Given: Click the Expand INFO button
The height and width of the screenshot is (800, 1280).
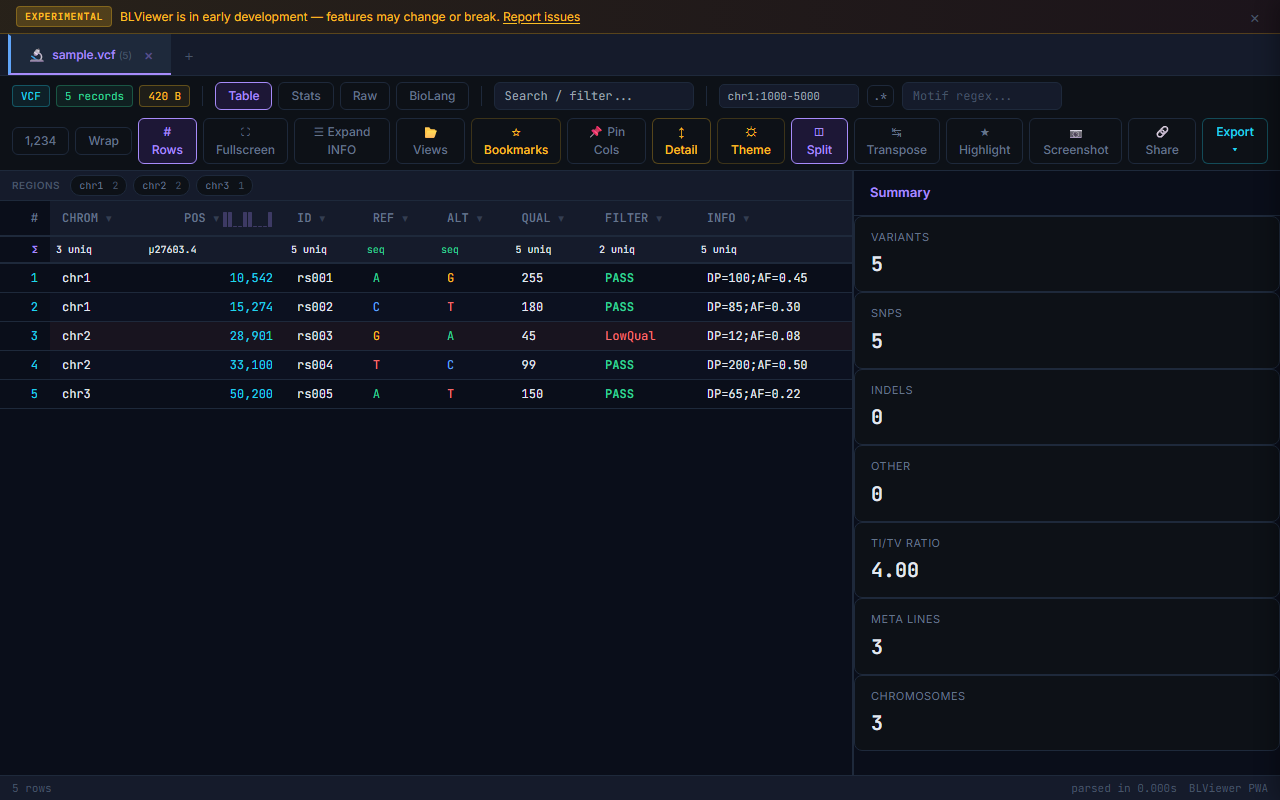Looking at the screenshot, I should [x=341, y=140].
